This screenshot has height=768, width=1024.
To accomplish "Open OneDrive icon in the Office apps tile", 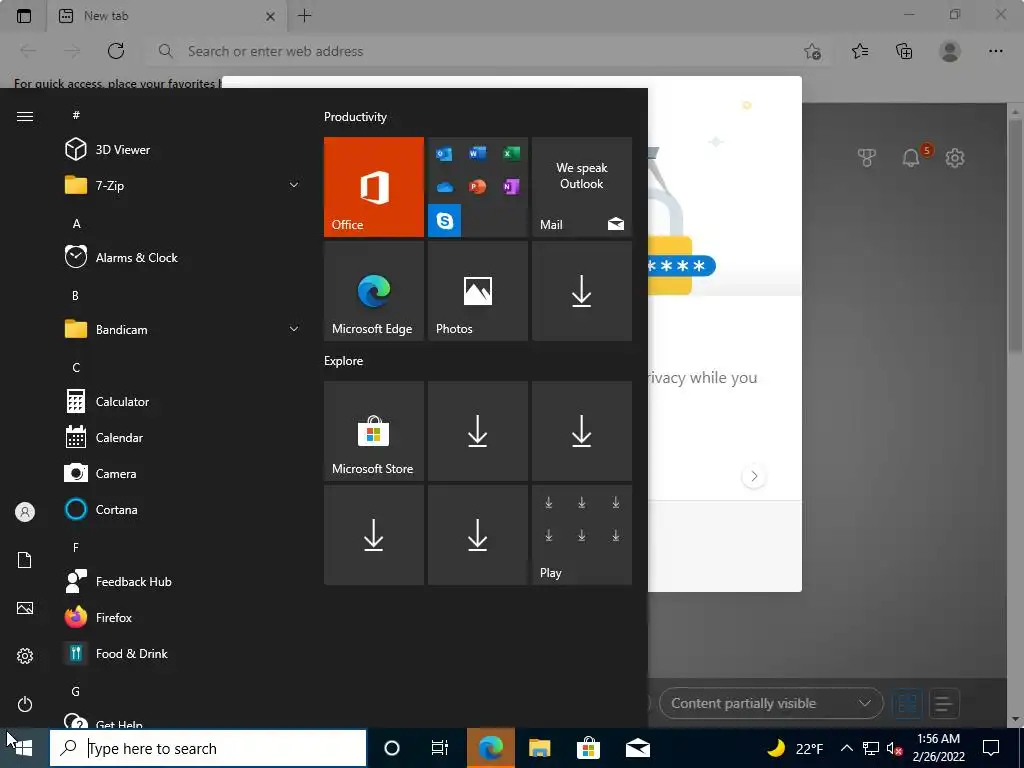I will [445, 187].
